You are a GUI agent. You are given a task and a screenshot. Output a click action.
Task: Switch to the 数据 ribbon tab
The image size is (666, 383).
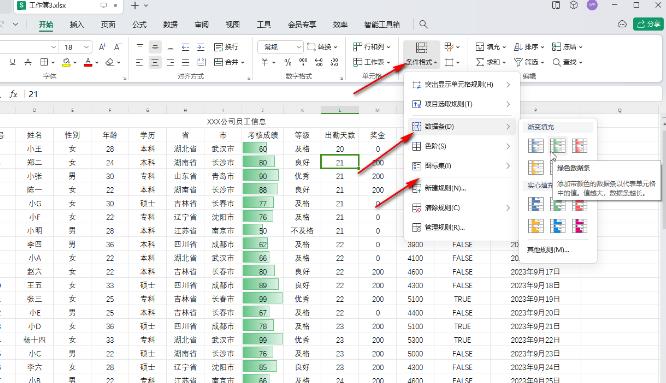170,25
